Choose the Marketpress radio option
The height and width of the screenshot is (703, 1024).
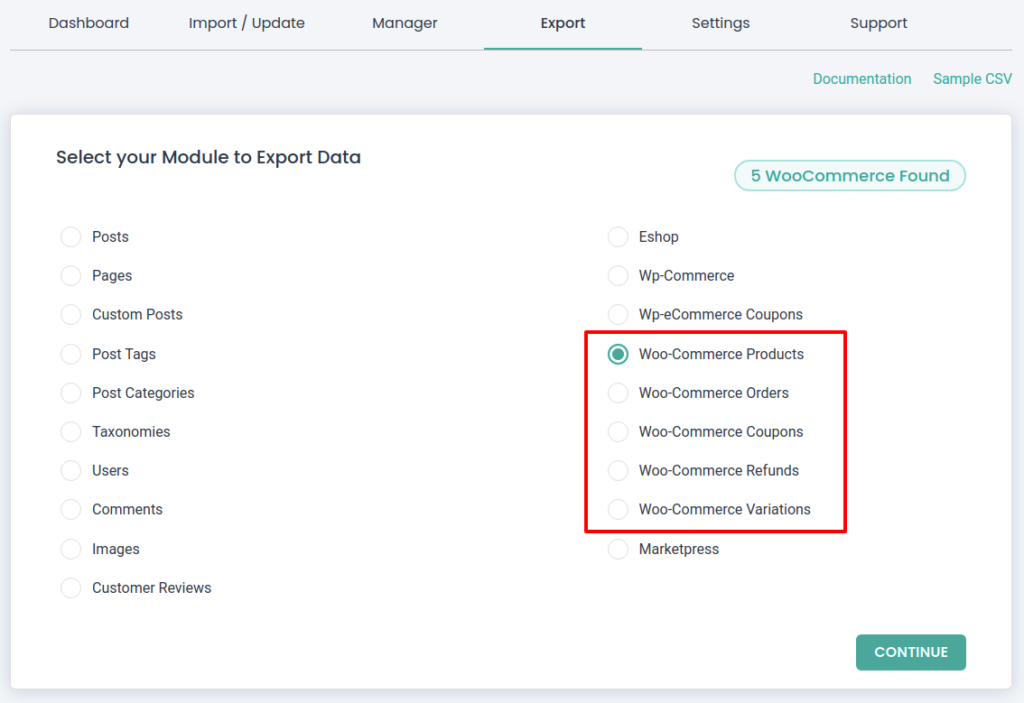click(618, 549)
